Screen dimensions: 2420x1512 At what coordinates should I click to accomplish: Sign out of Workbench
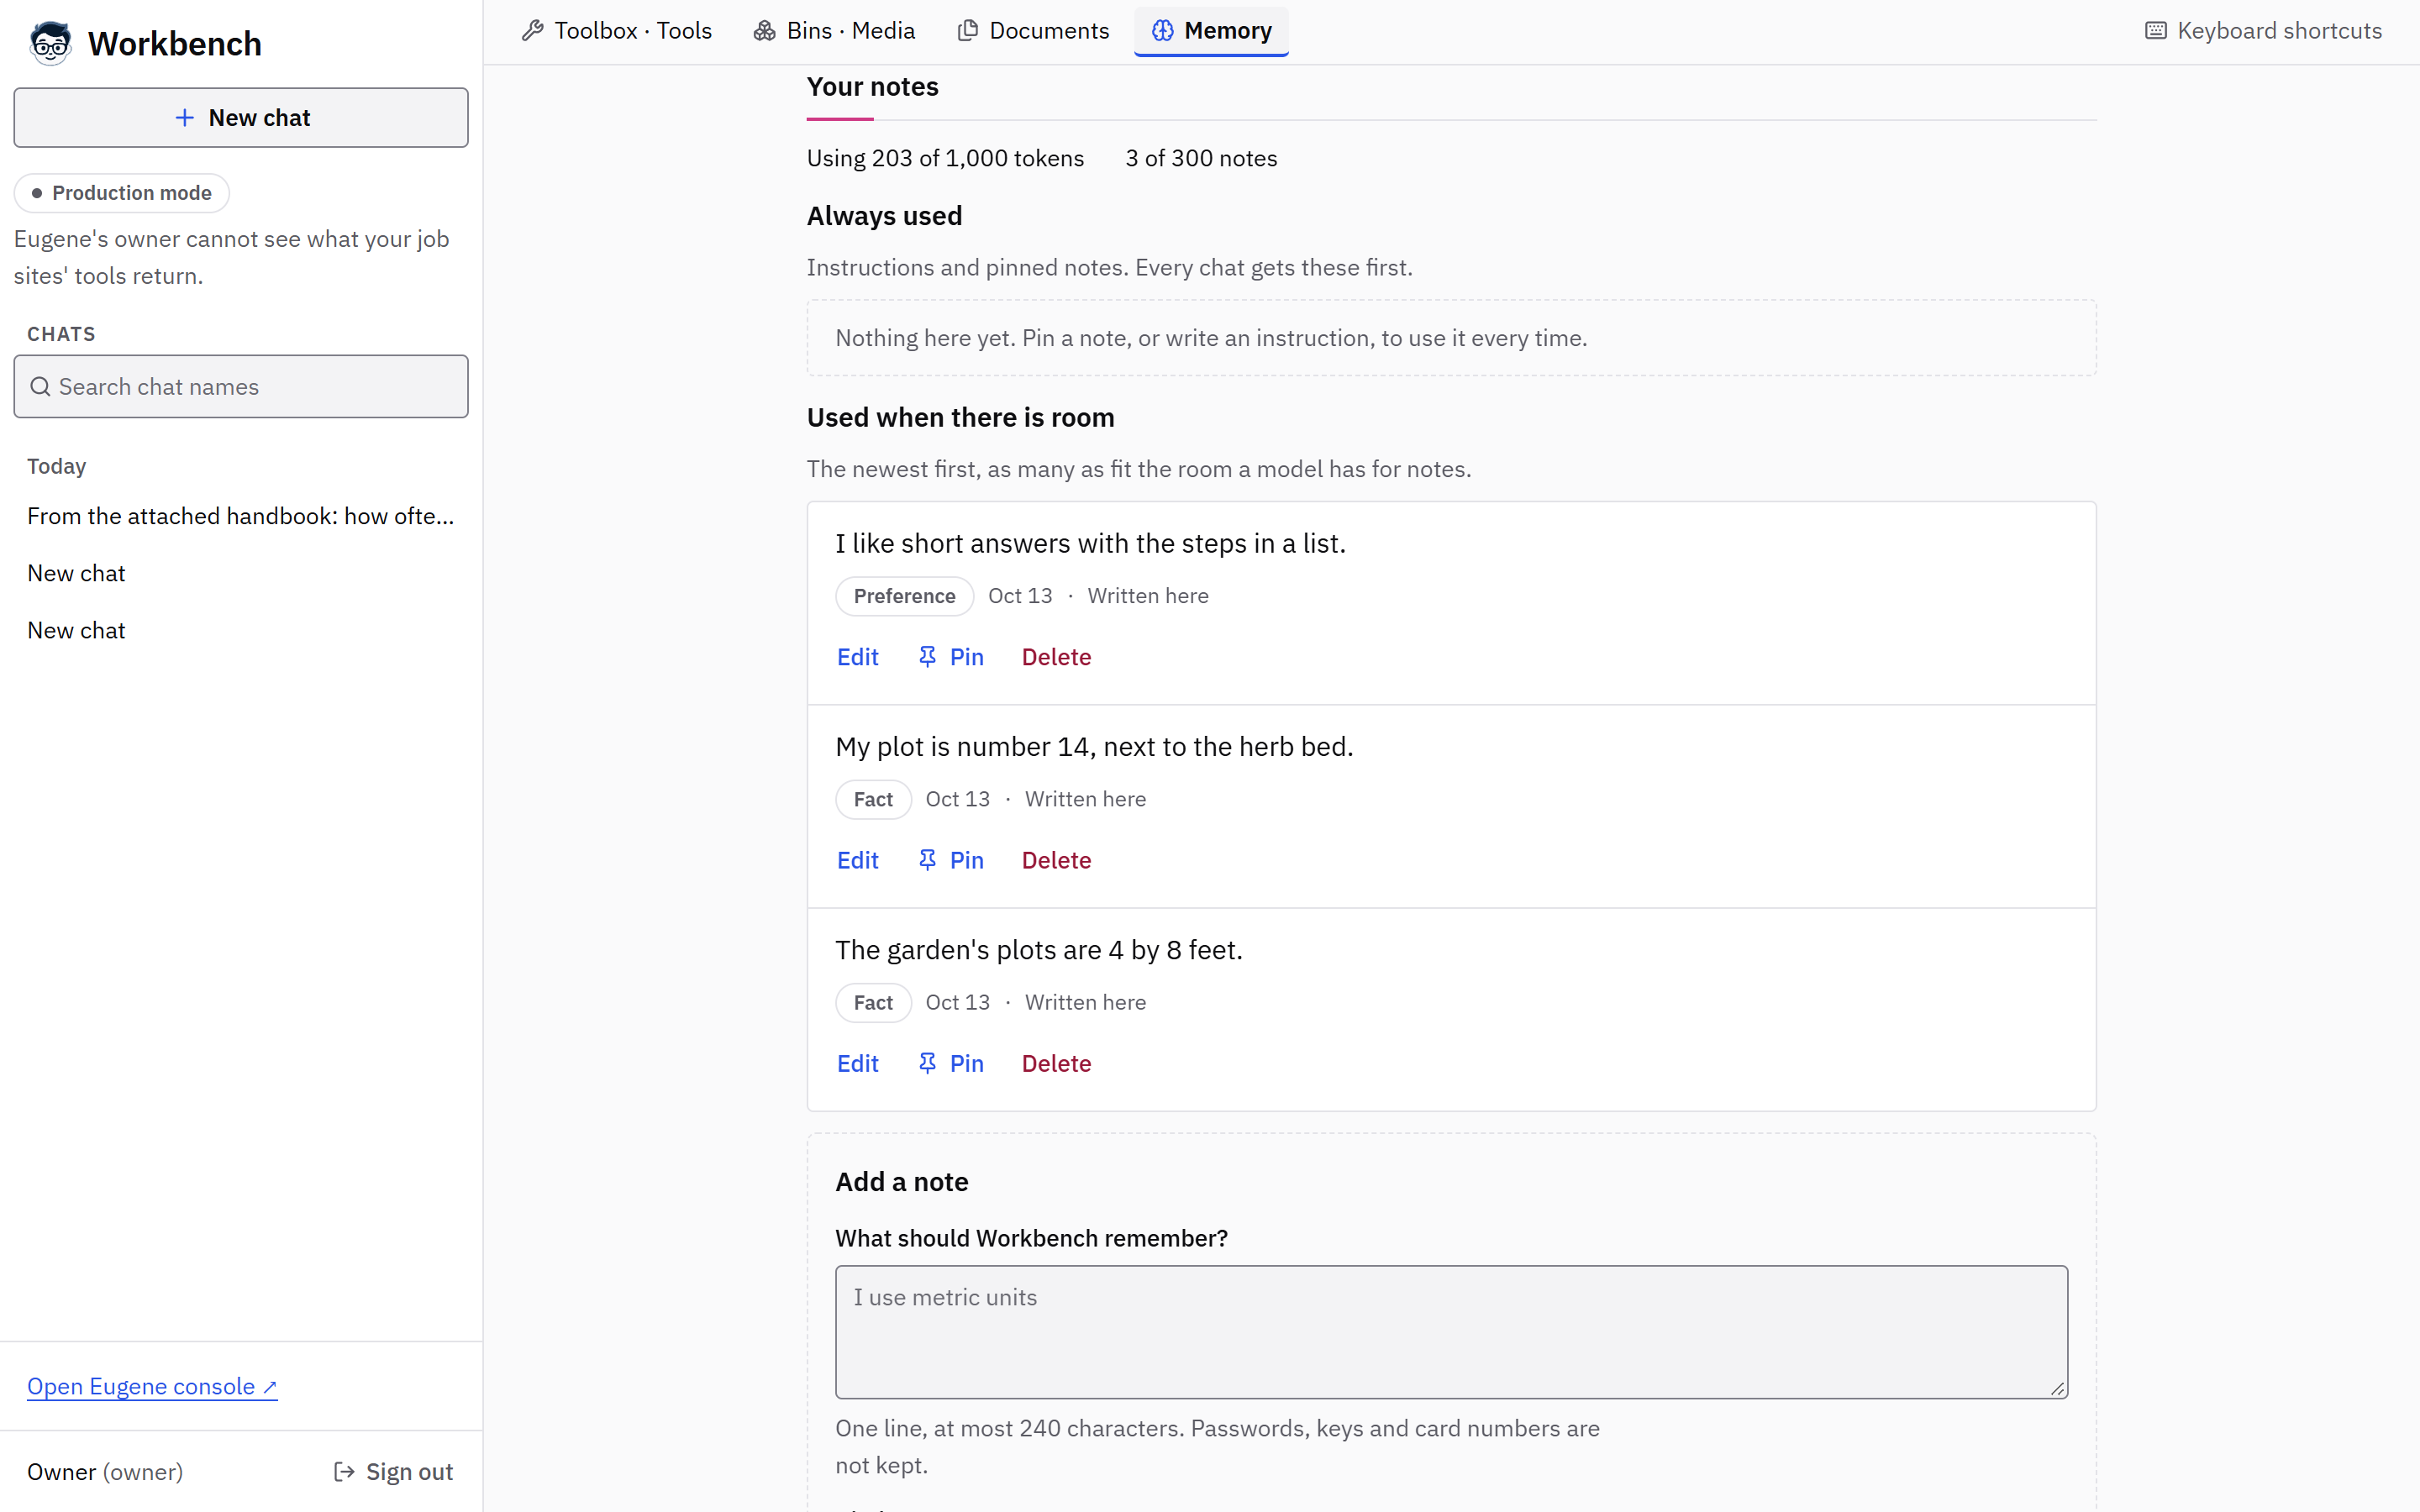(393, 1472)
